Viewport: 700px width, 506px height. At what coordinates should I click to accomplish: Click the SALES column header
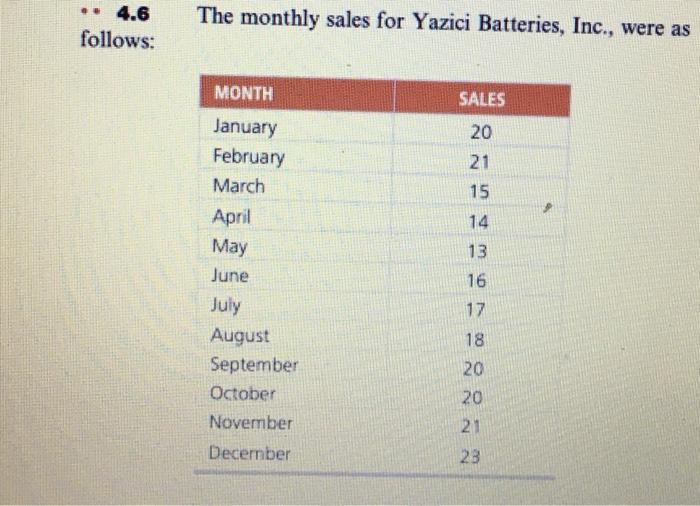pyautogui.click(x=482, y=99)
